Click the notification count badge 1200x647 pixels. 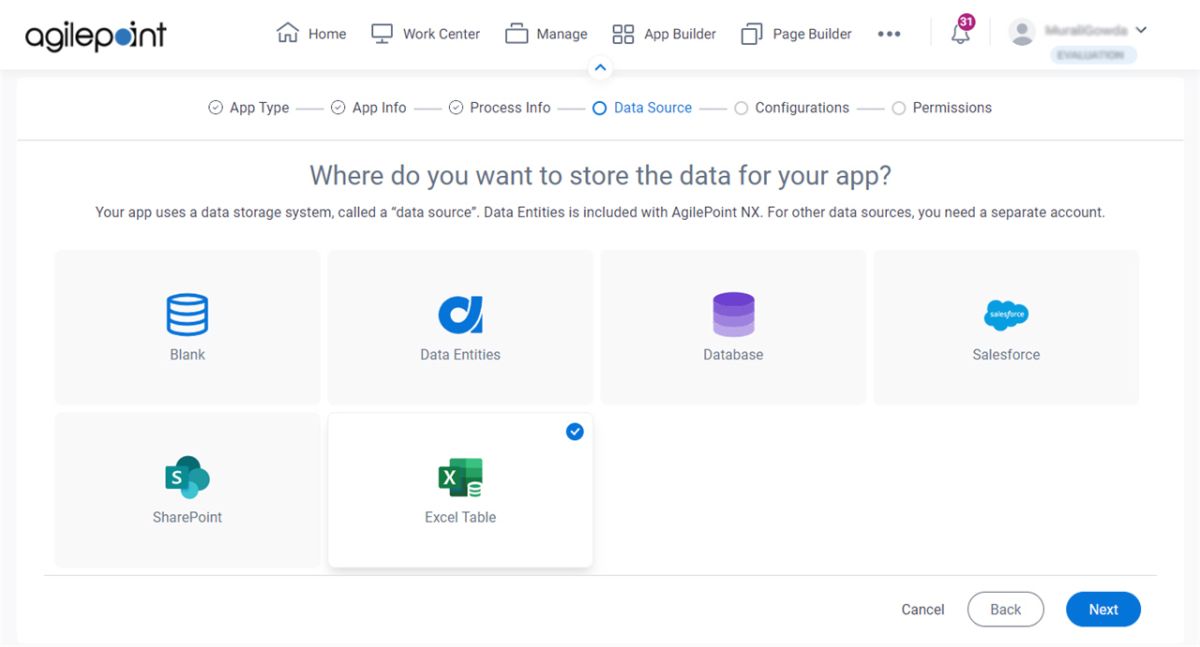[x=966, y=21]
